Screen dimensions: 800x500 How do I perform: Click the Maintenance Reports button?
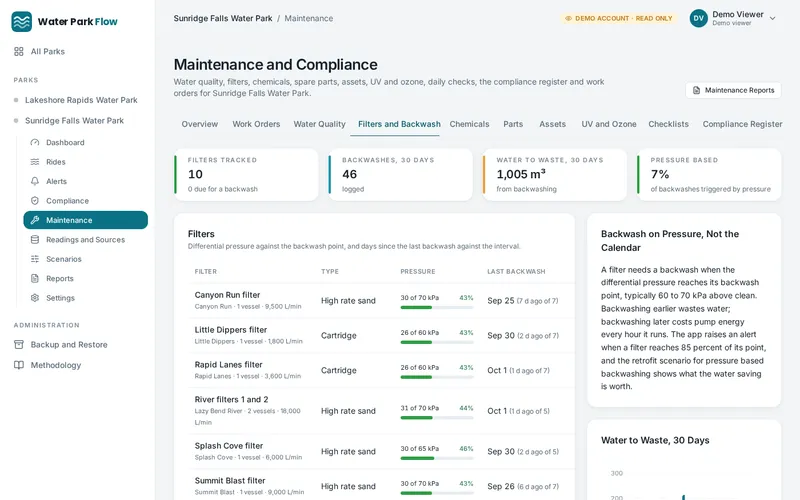(x=733, y=90)
